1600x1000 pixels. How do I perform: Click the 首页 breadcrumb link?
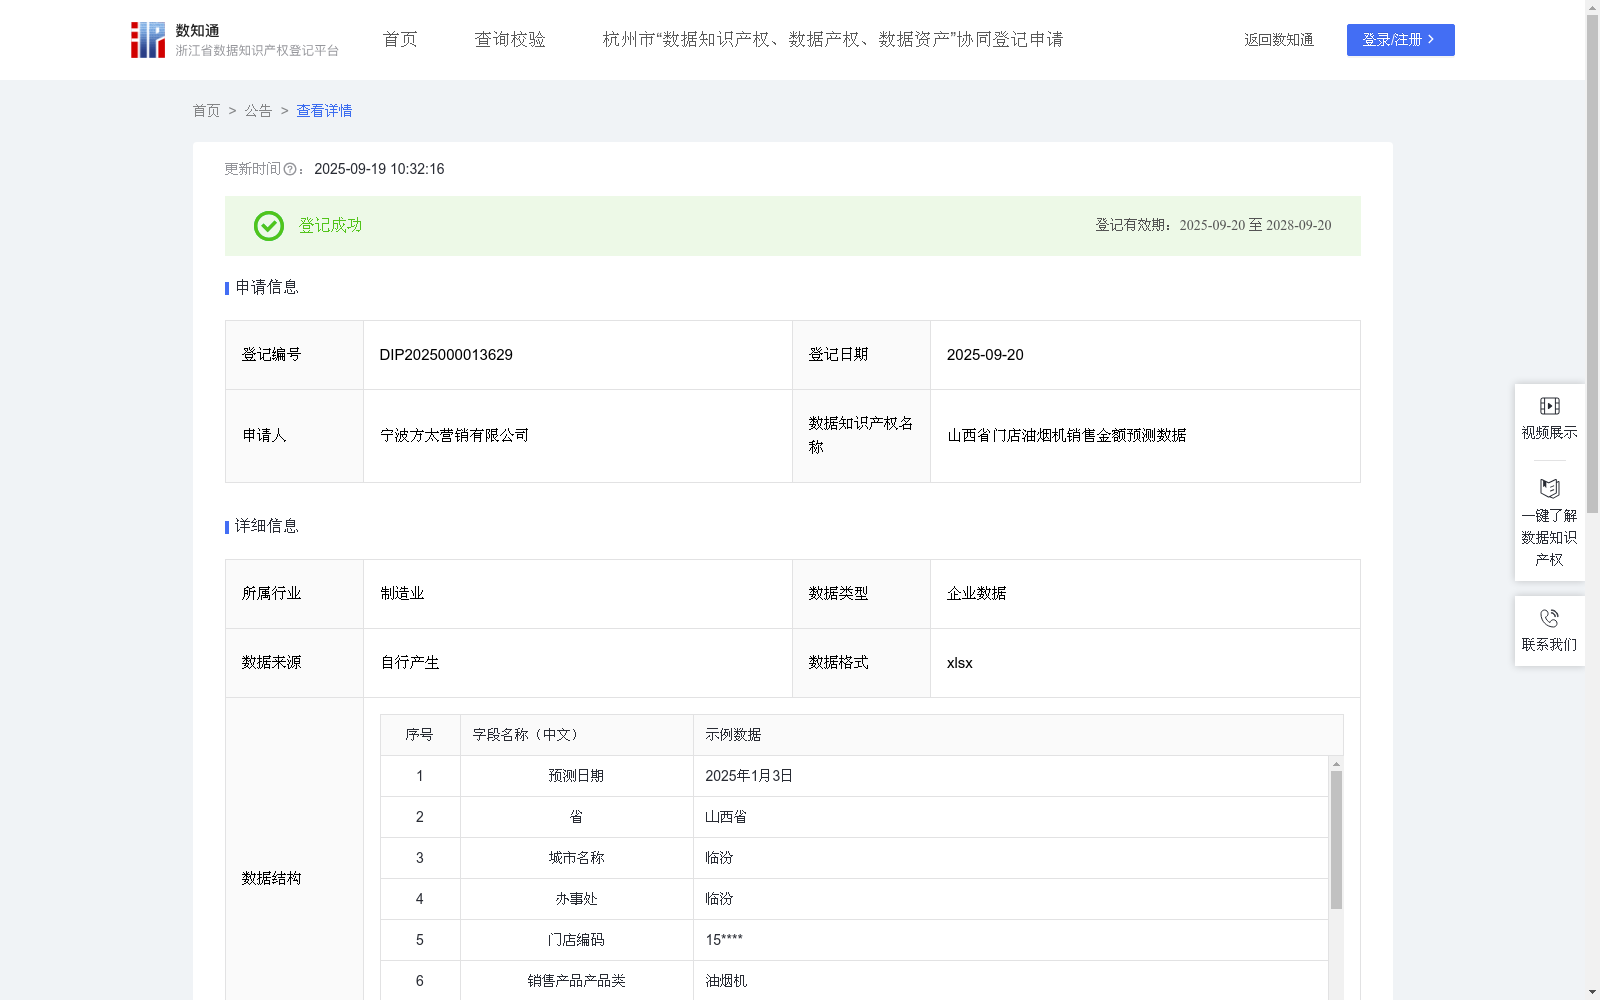click(x=206, y=111)
